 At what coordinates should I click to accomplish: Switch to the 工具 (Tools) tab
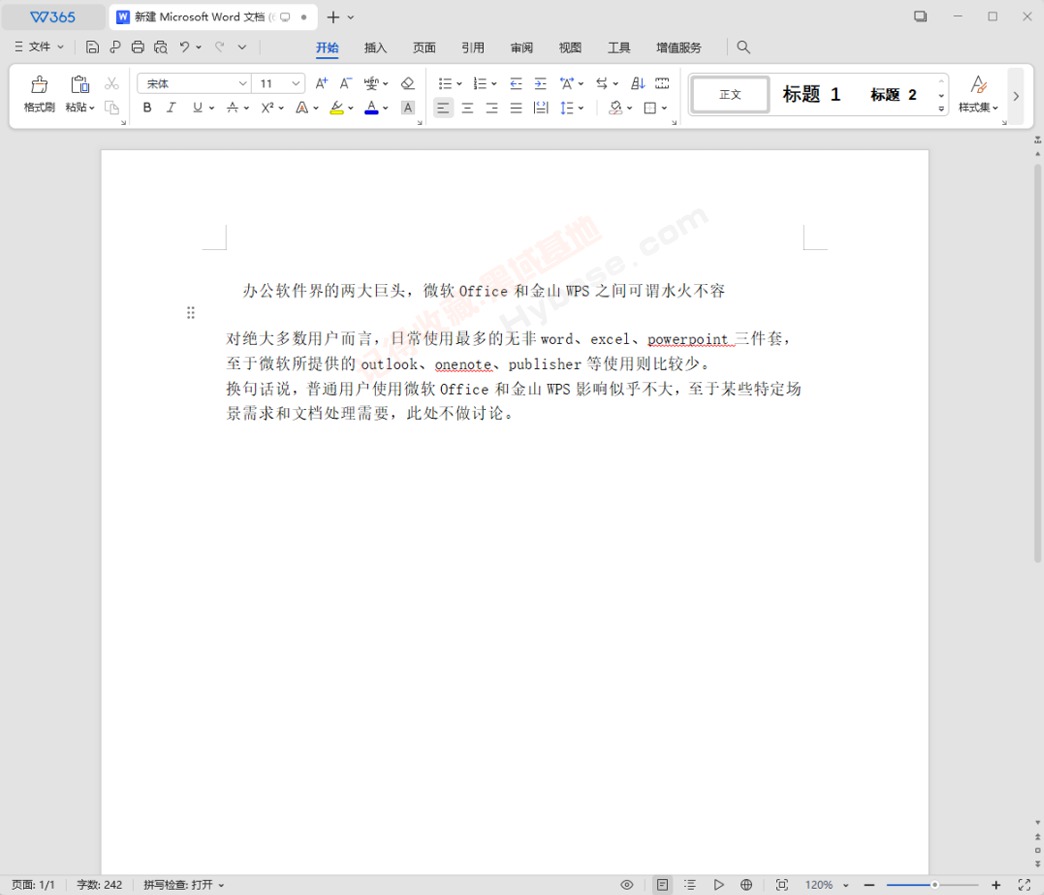(619, 47)
